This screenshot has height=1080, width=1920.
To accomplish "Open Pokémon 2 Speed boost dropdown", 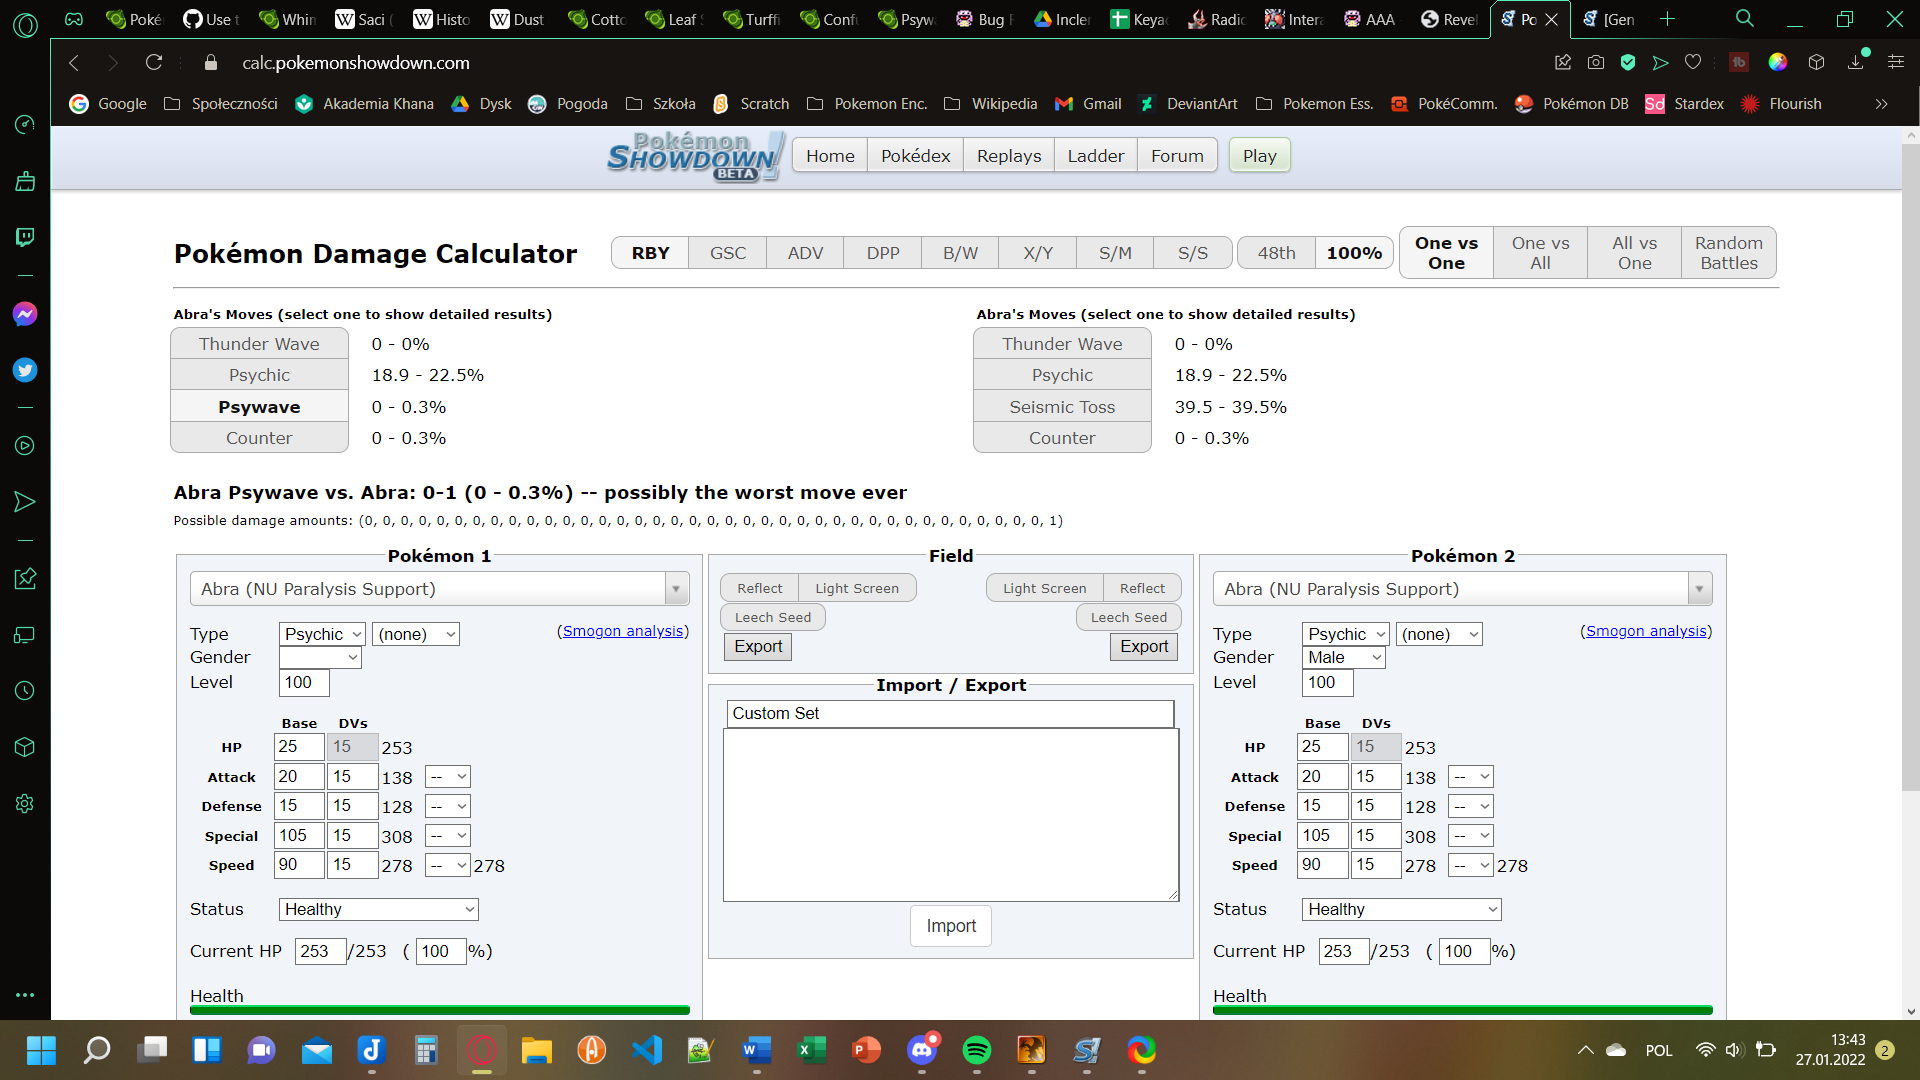I will click(x=1471, y=865).
